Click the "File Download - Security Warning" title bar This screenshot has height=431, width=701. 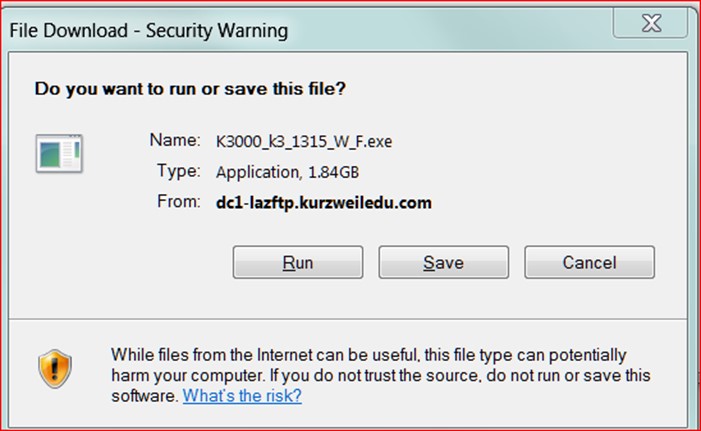[149, 30]
